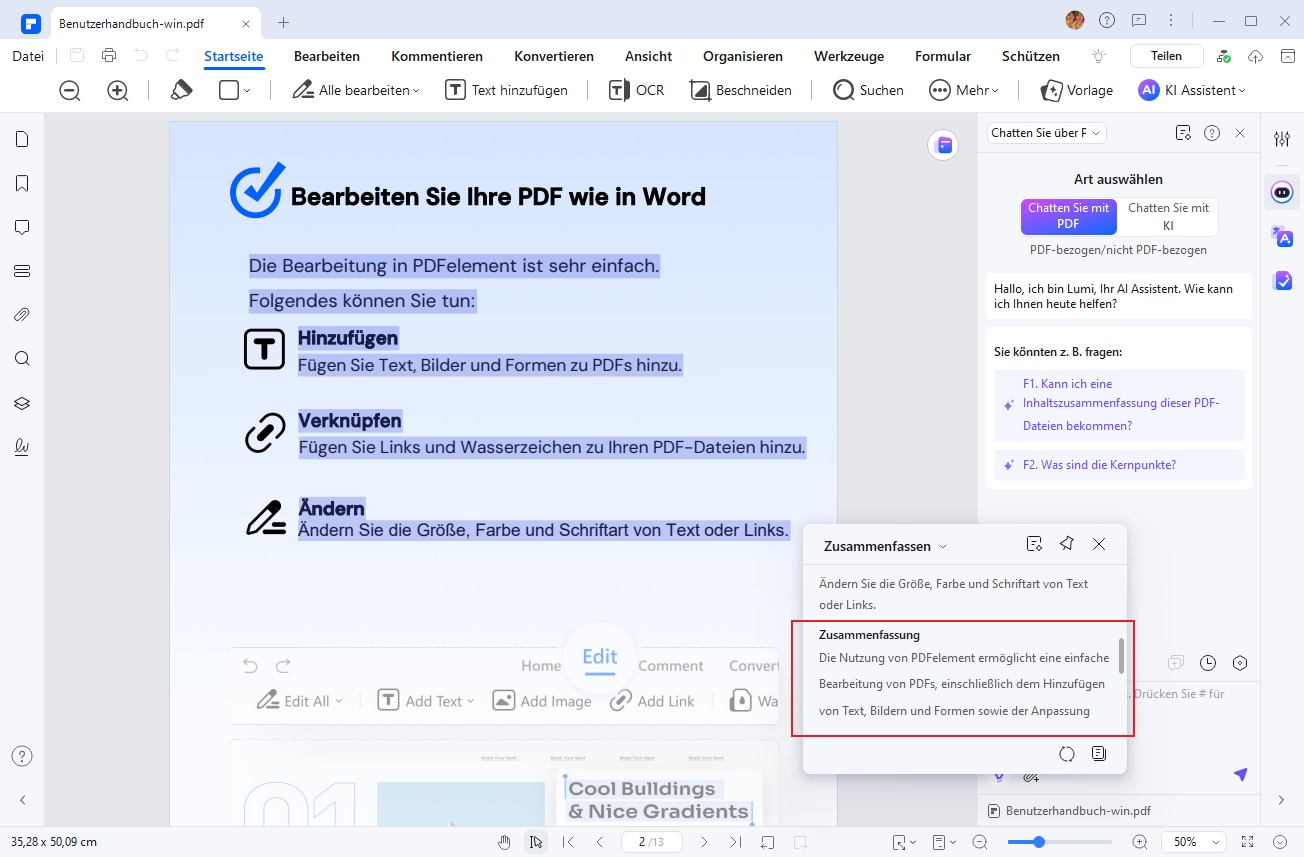Open the properties sliders icon in right sidebar
1304x857 pixels.
pos(1282,139)
